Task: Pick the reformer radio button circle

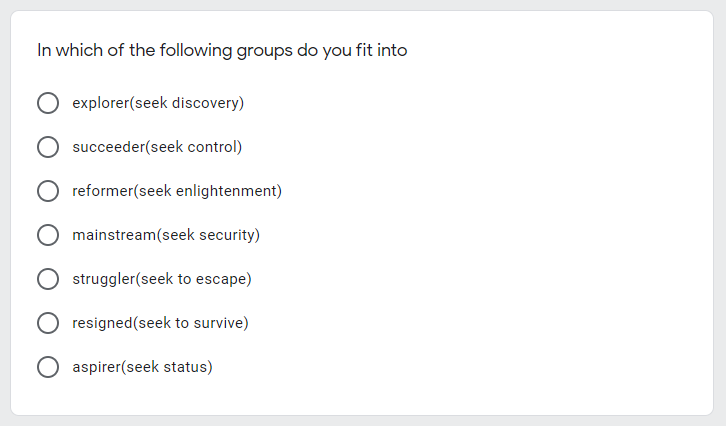Action: [48, 191]
